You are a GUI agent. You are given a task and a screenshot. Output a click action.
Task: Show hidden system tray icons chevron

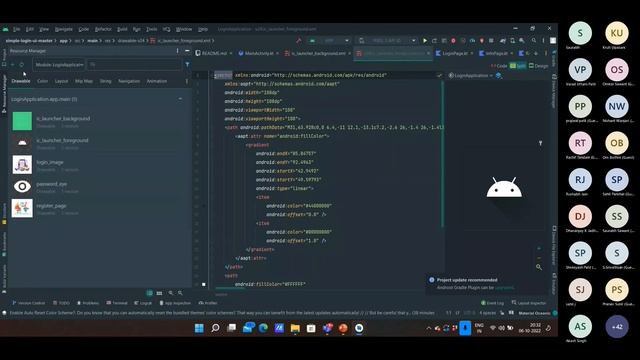point(428,328)
